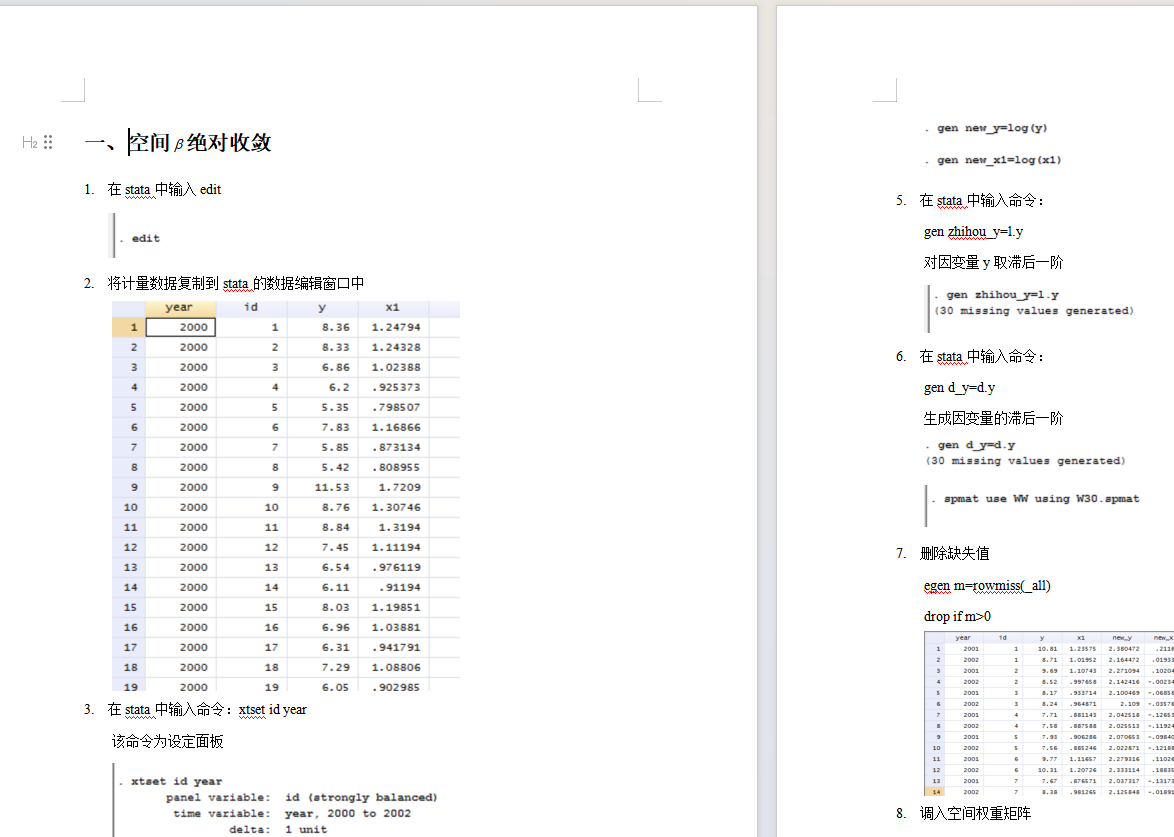The width and height of the screenshot is (1174, 837).
Task: Click the cell value 11.53
Action: click(332, 487)
